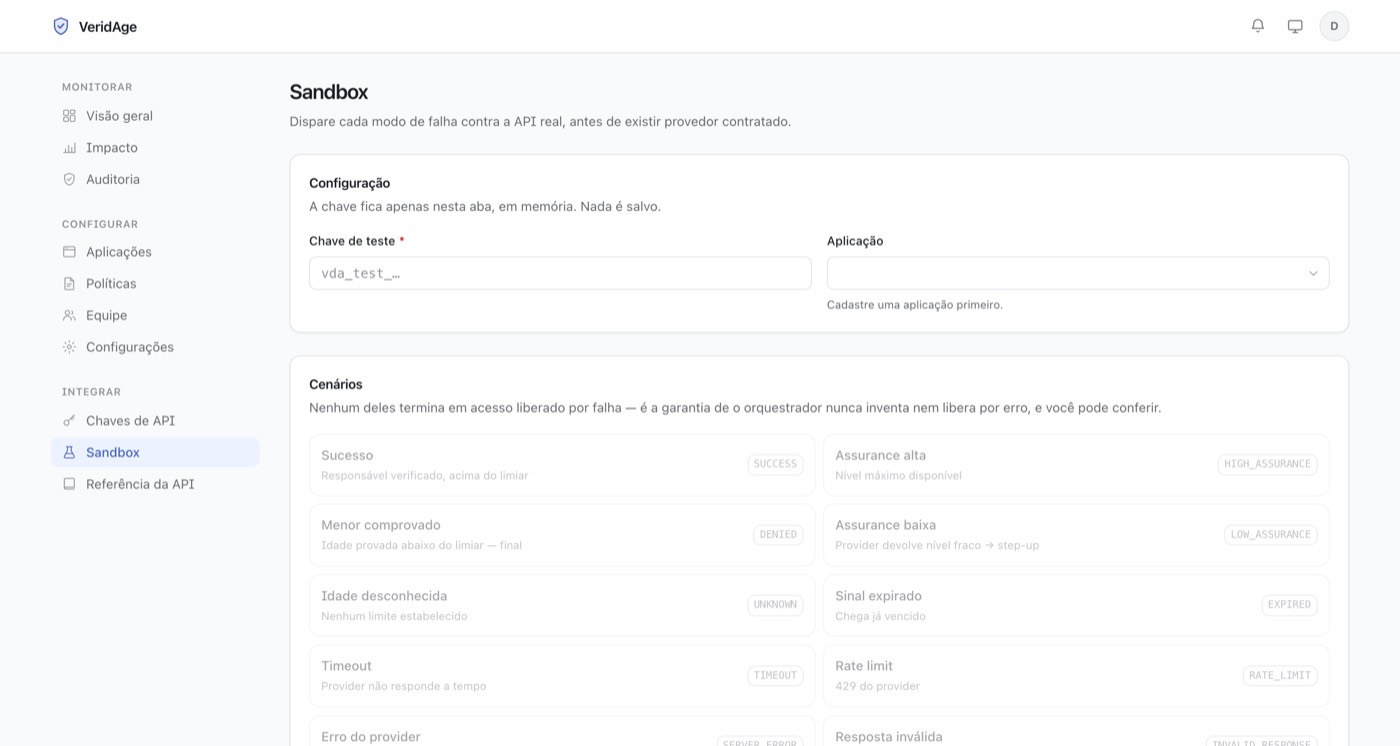Screen dimensions: 1400x746
Task: Click the Equipe people icon
Action: 69,316
